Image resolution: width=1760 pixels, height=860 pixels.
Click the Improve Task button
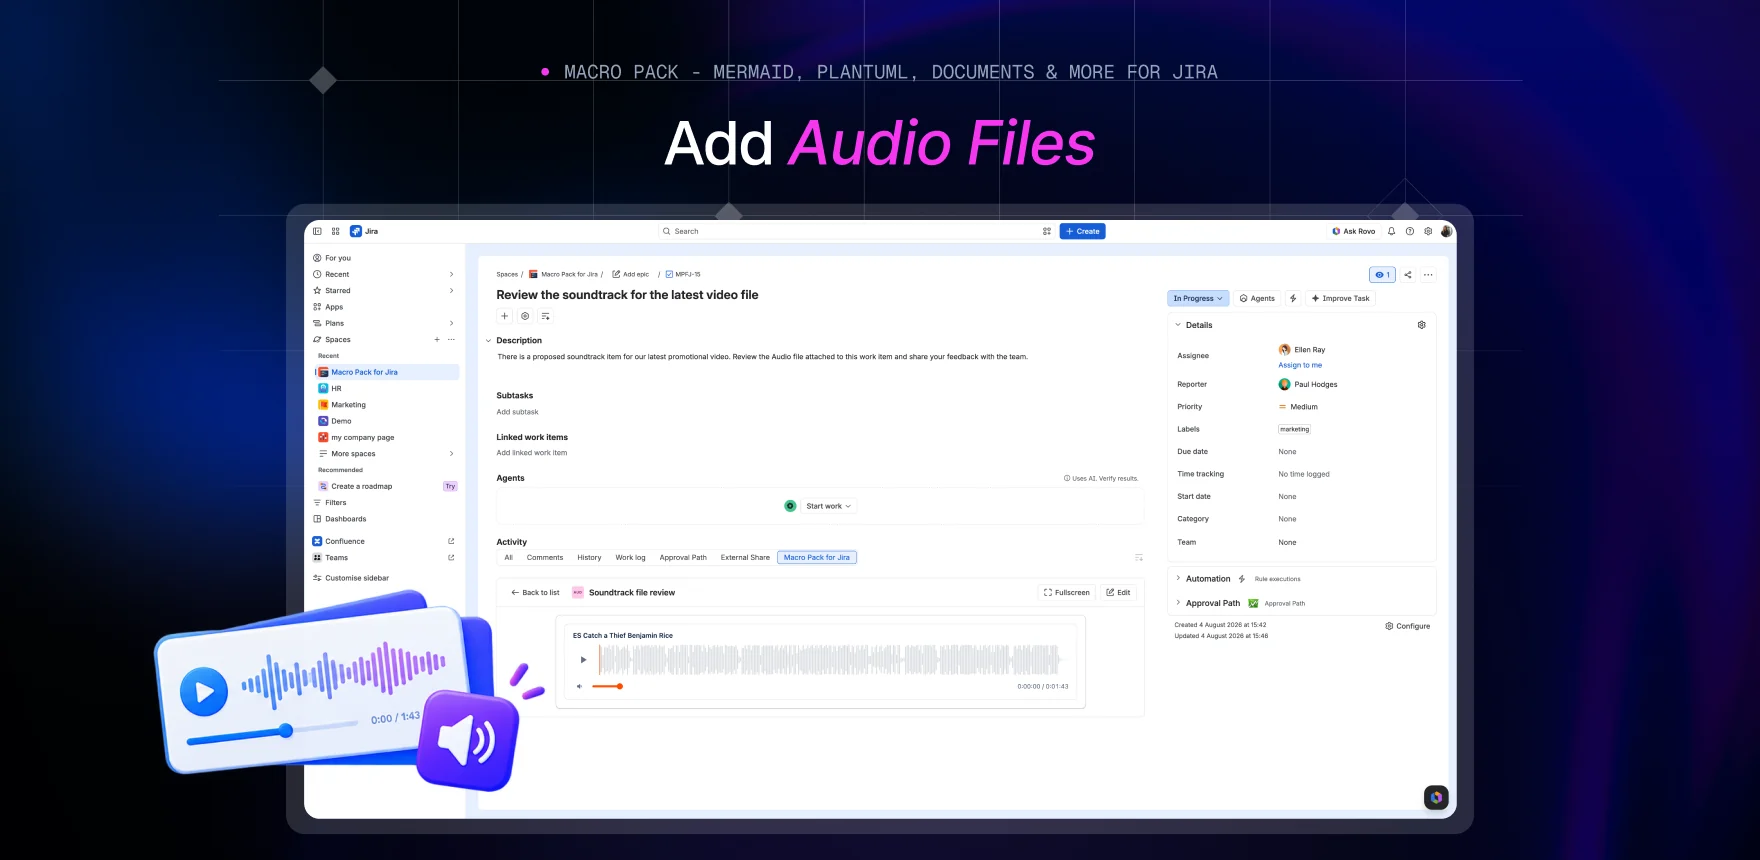point(1340,298)
